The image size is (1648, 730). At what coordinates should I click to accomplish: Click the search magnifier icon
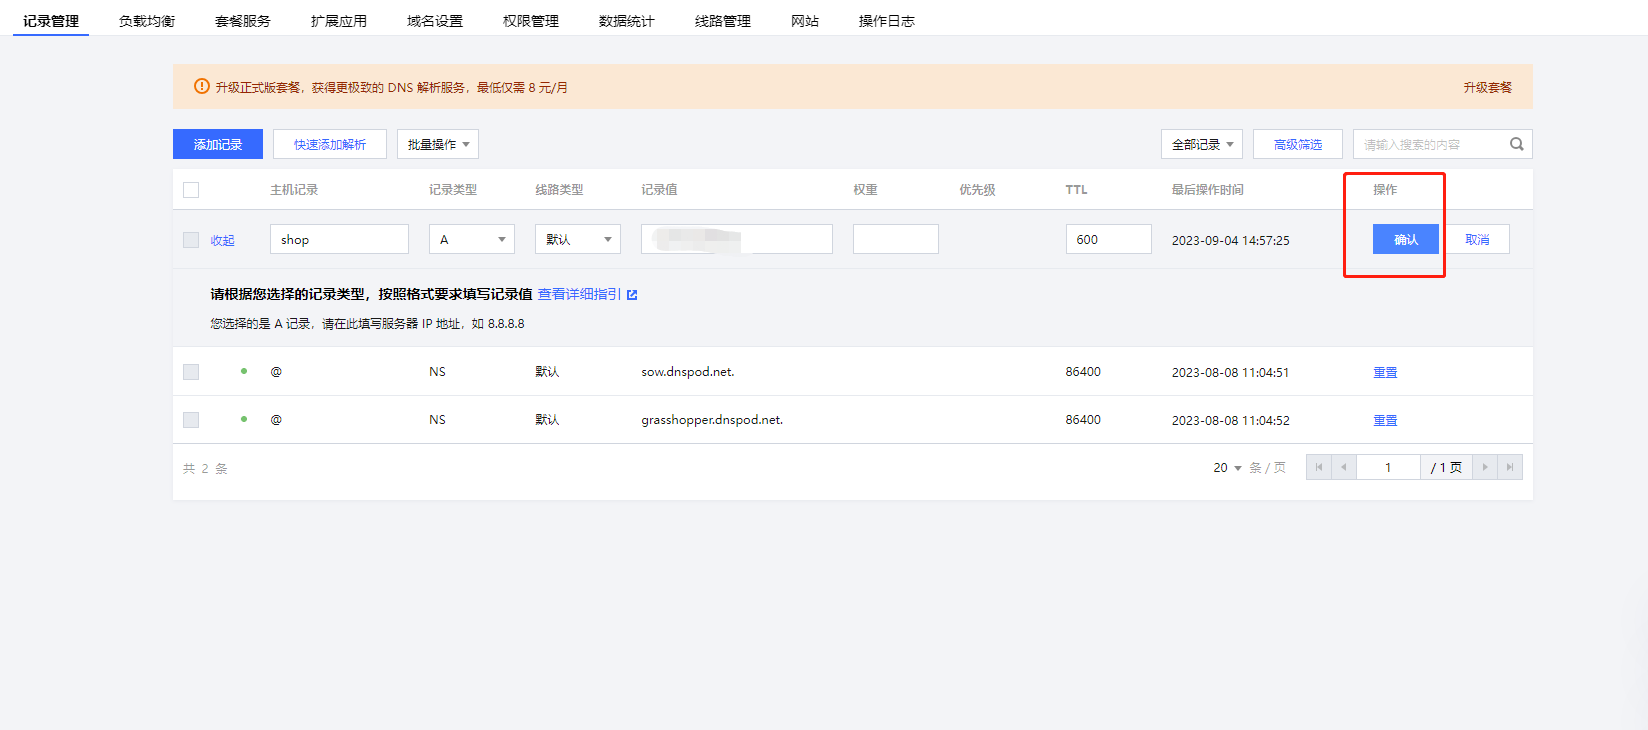[x=1516, y=144]
